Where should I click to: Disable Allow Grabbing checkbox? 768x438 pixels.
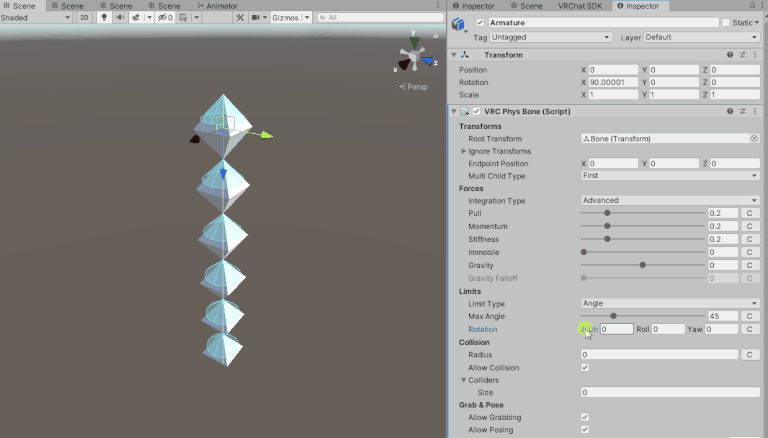(x=585, y=417)
